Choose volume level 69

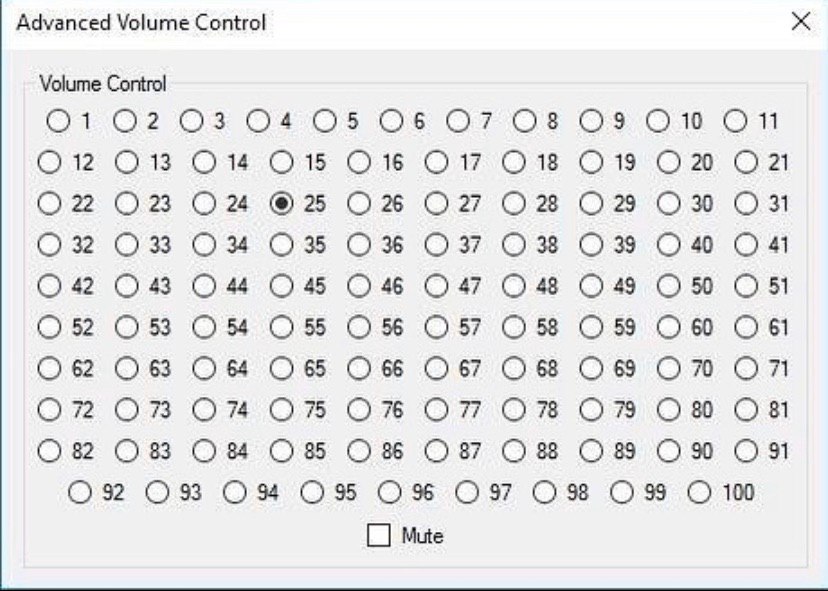point(592,369)
